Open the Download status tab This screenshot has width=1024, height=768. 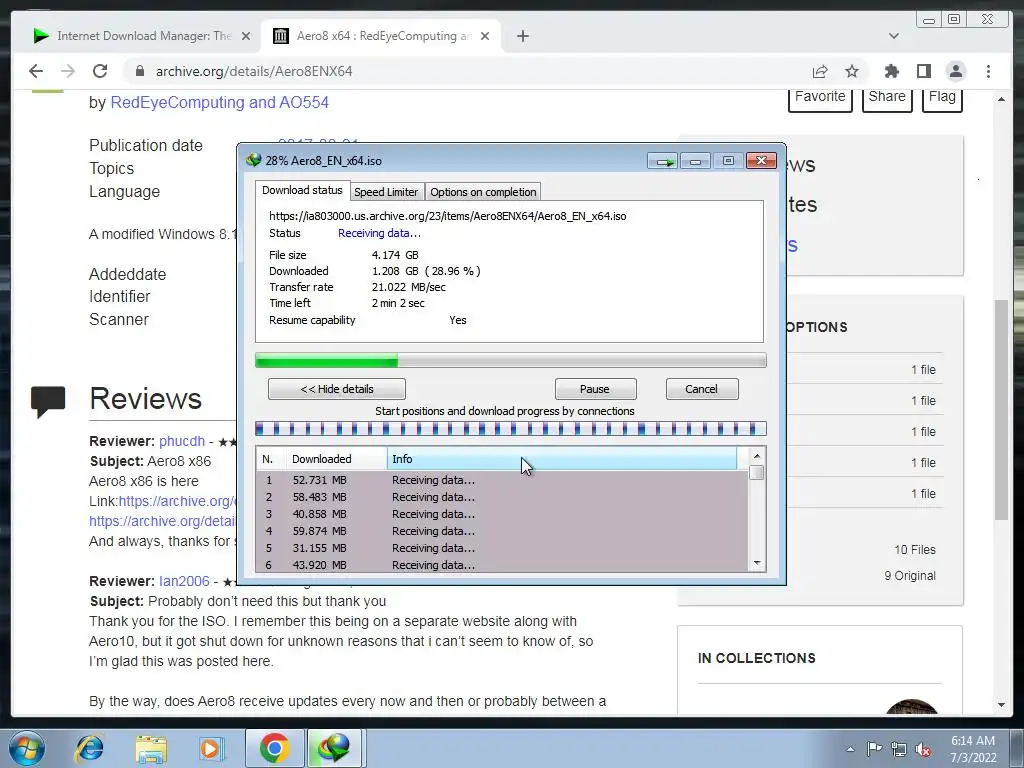click(302, 190)
